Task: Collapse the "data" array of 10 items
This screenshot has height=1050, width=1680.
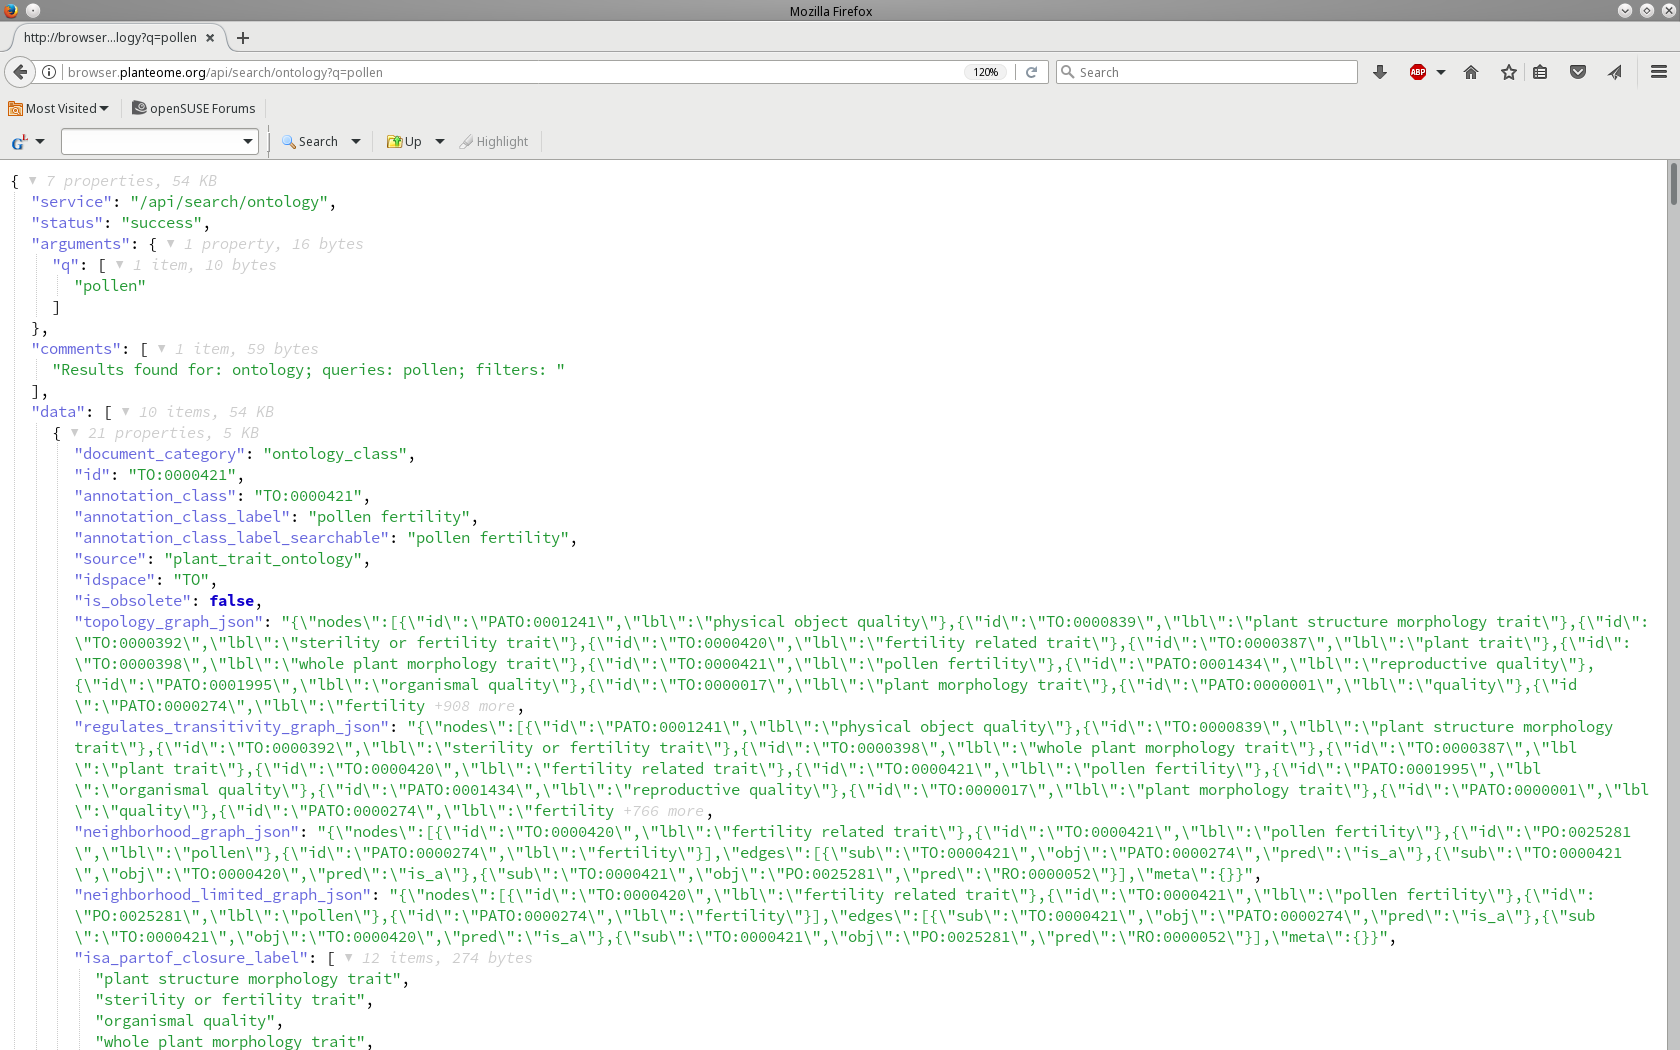Action: click(x=126, y=412)
